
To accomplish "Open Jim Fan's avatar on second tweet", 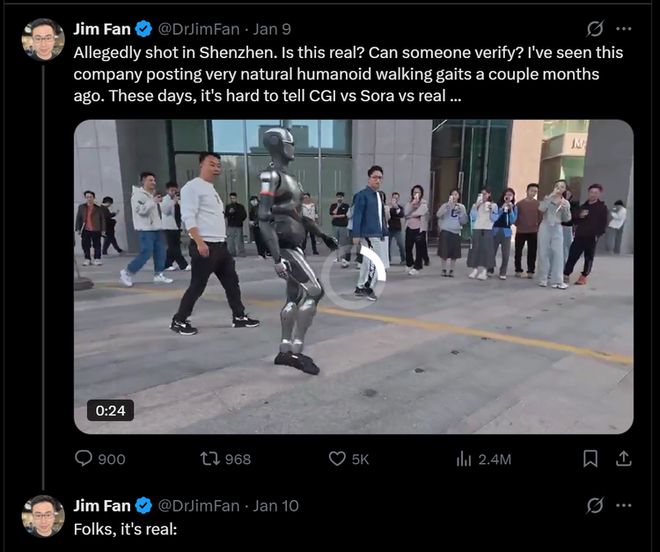I will 43,516.
